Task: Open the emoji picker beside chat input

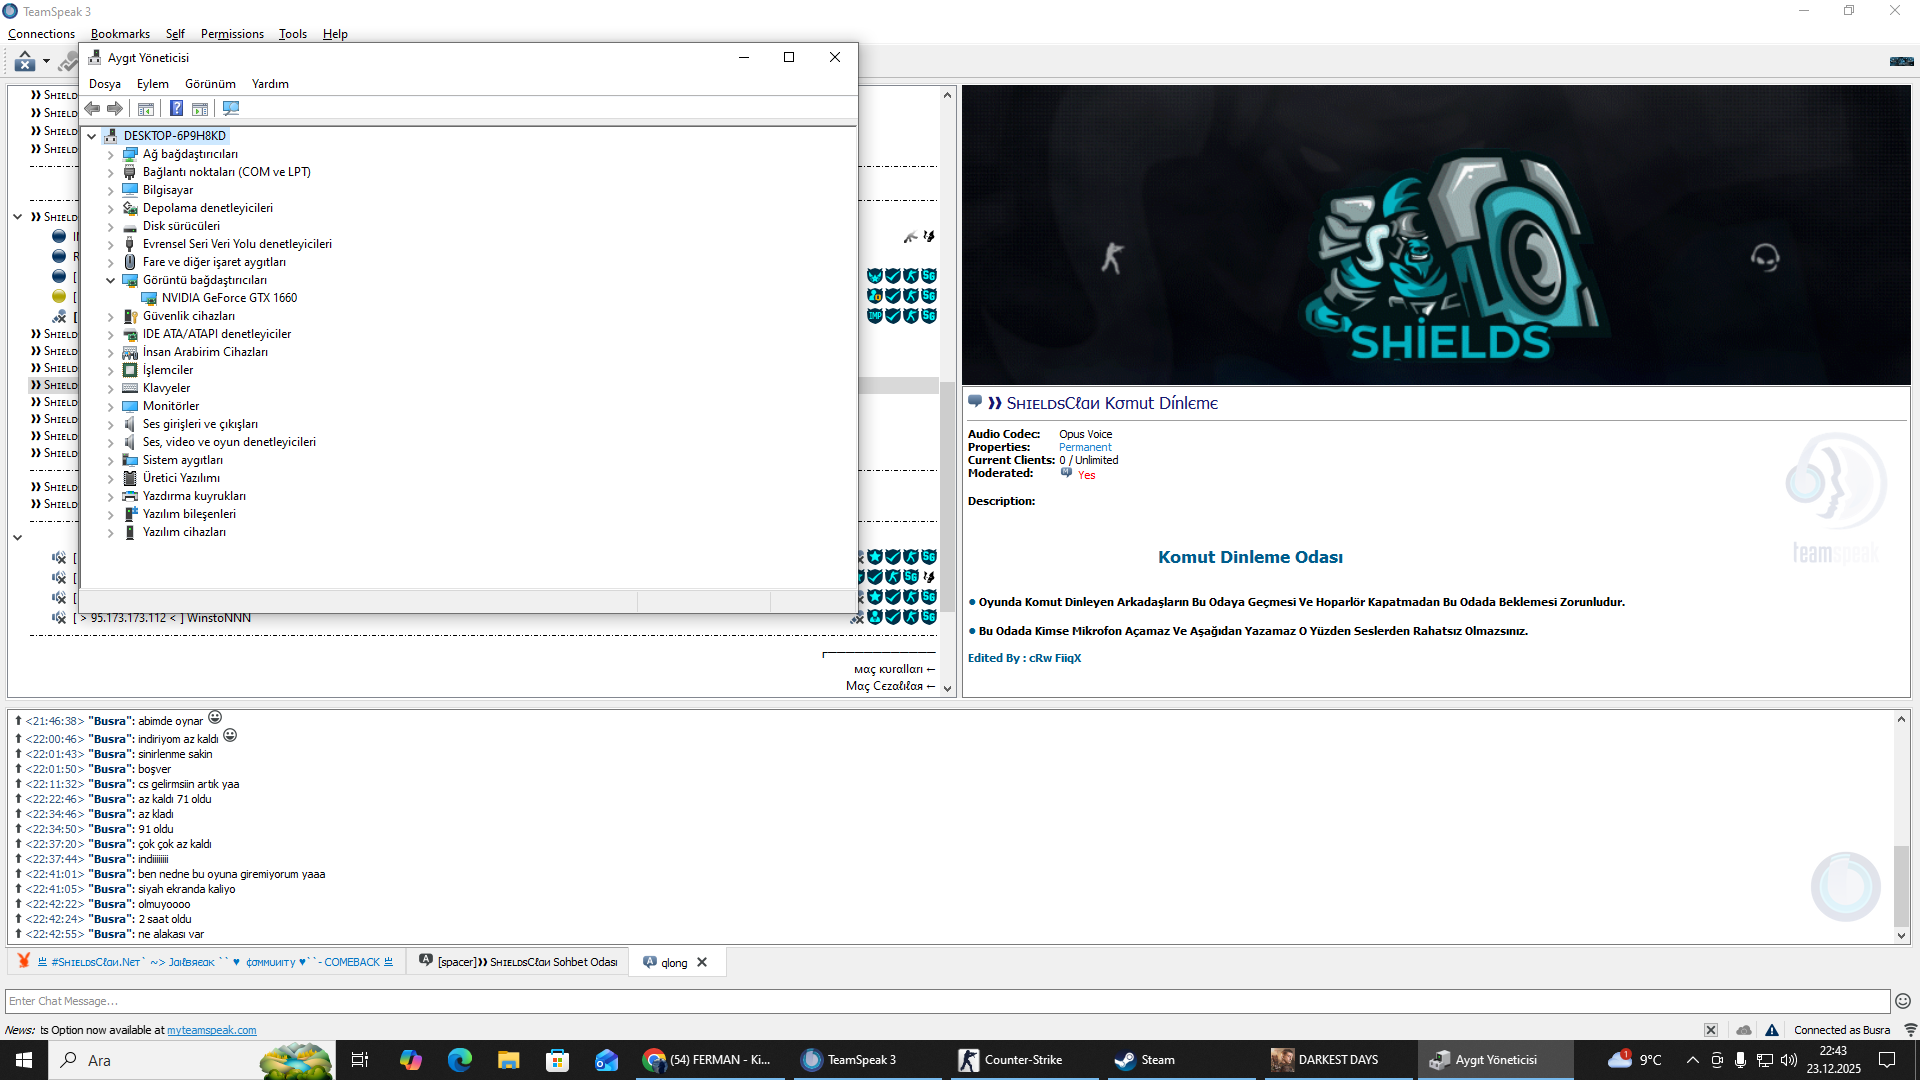Action: [x=1903, y=1001]
